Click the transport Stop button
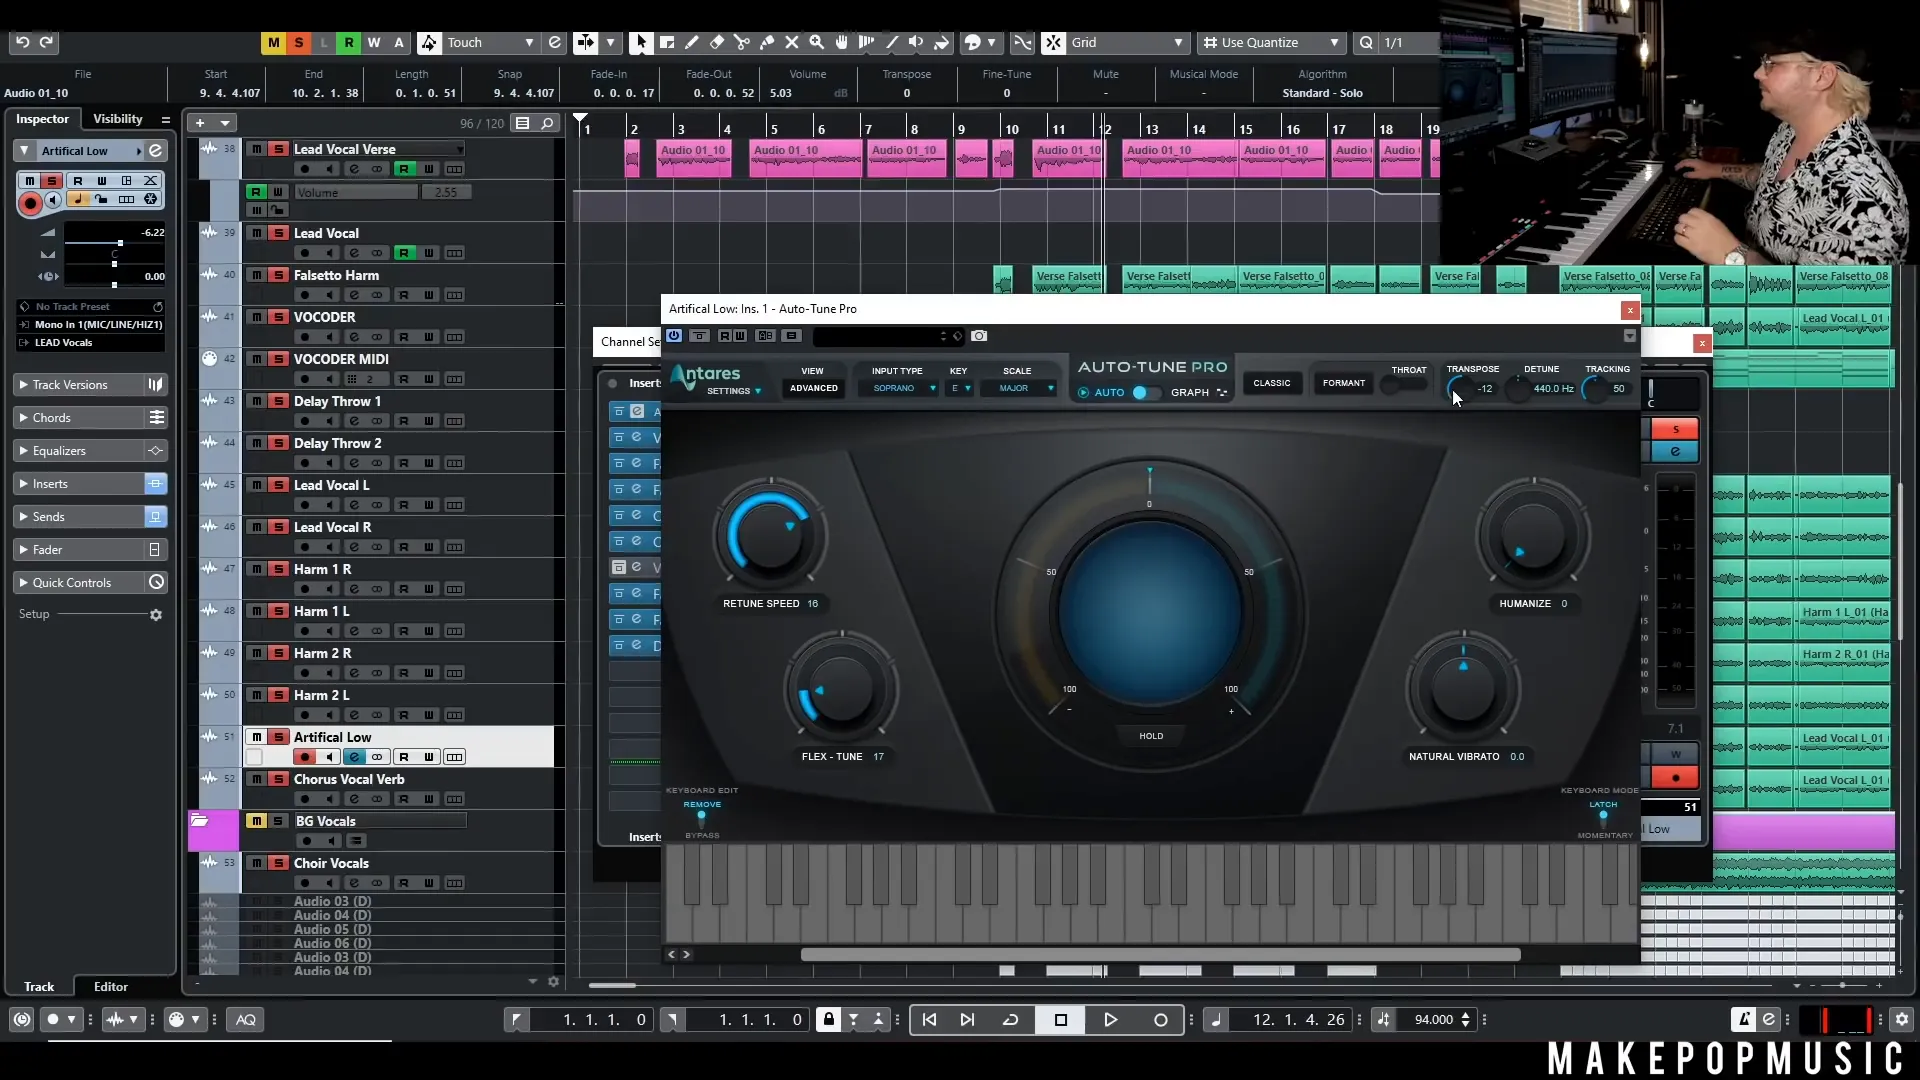The width and height of the screenshot is (1920, 1080). click(x=1061, y=1020)
